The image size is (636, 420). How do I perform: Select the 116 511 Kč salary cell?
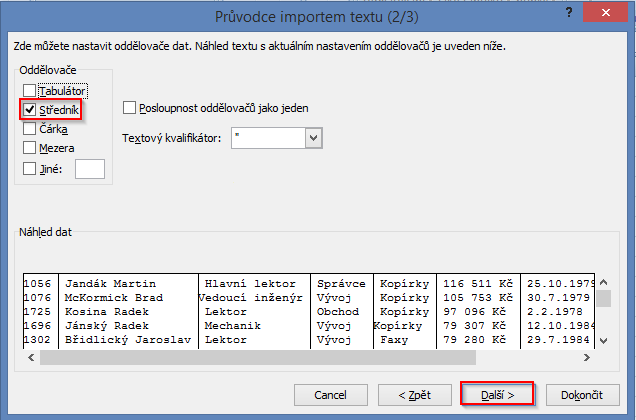coord(478,284)
